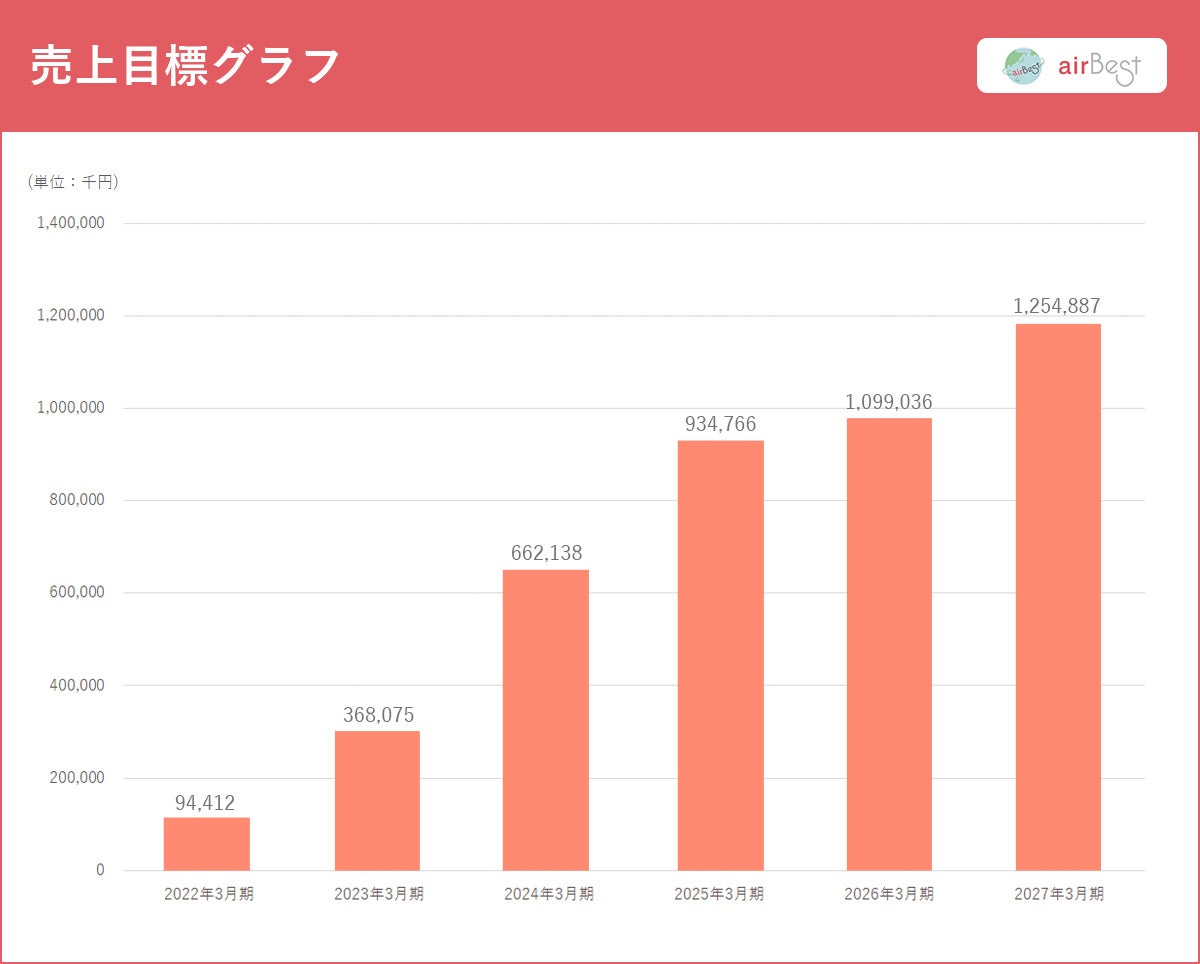Click the 934,766 data label

click(x=720, y=424)
